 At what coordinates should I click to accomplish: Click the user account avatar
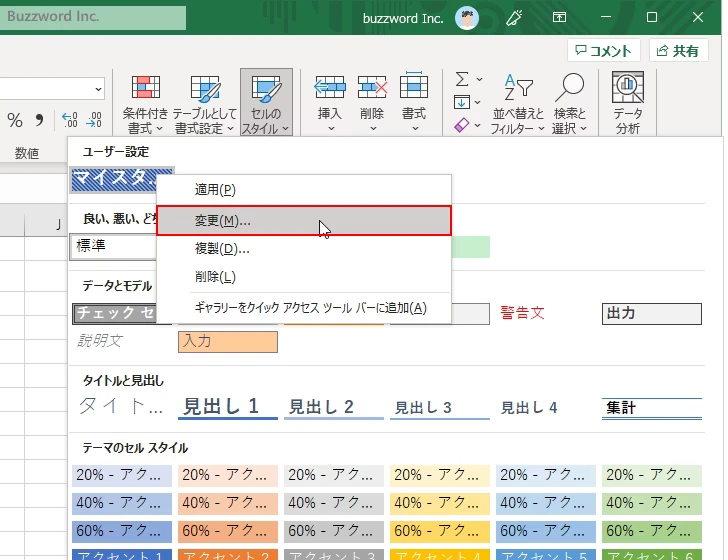467,18
